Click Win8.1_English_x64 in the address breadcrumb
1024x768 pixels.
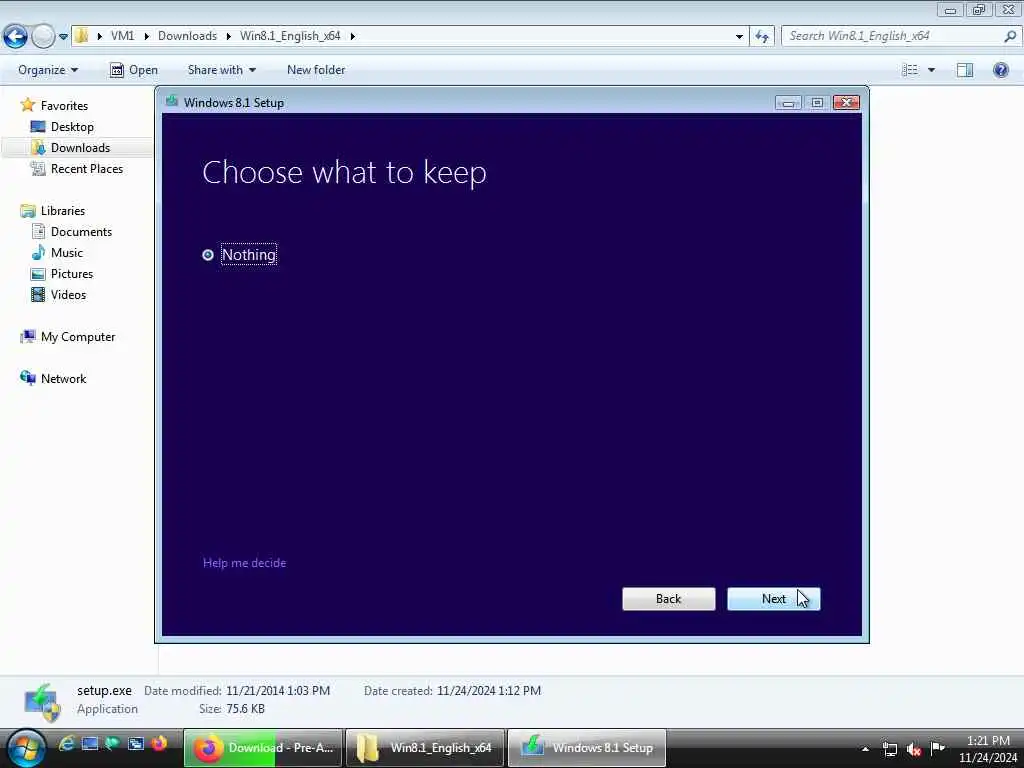(290, 36)
